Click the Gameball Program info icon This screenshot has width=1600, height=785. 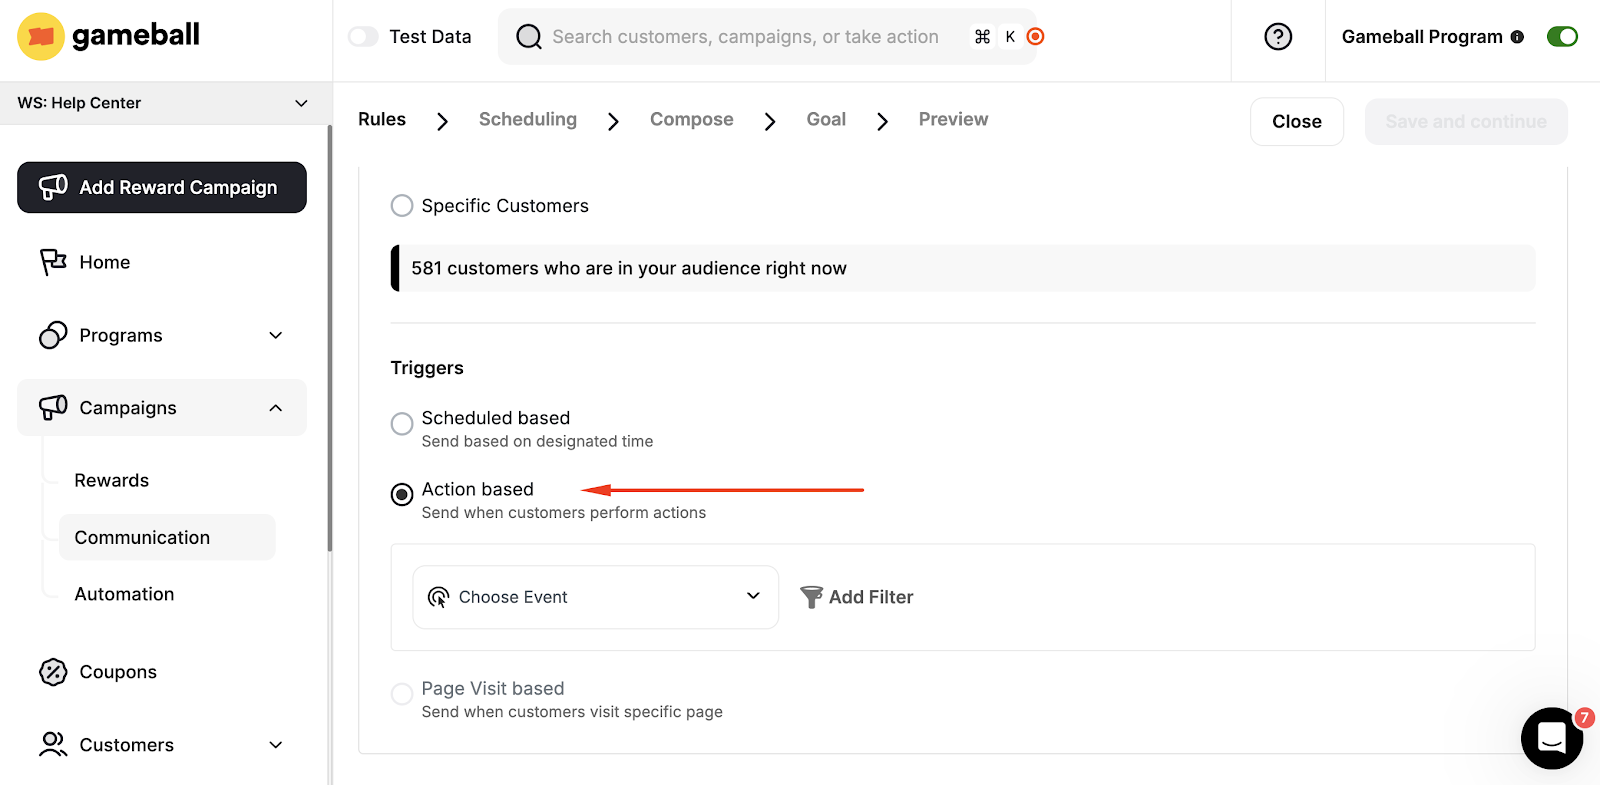click(x=1517, y=37)
